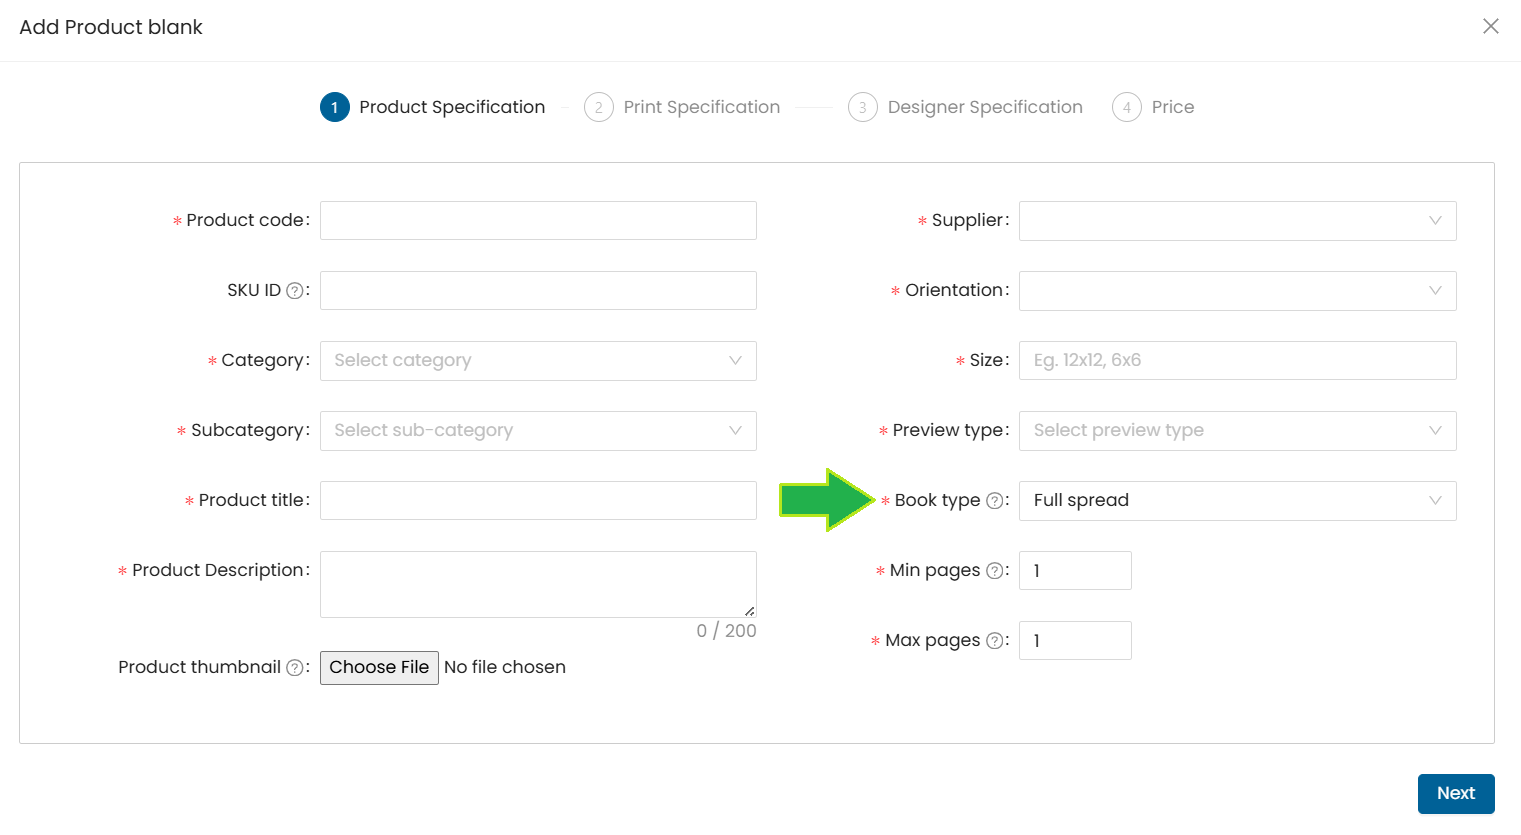Viewport: 1521px width, 835px height.
Task: Close the Add Product blank dialog
Action: click(x=1490, y=26)
